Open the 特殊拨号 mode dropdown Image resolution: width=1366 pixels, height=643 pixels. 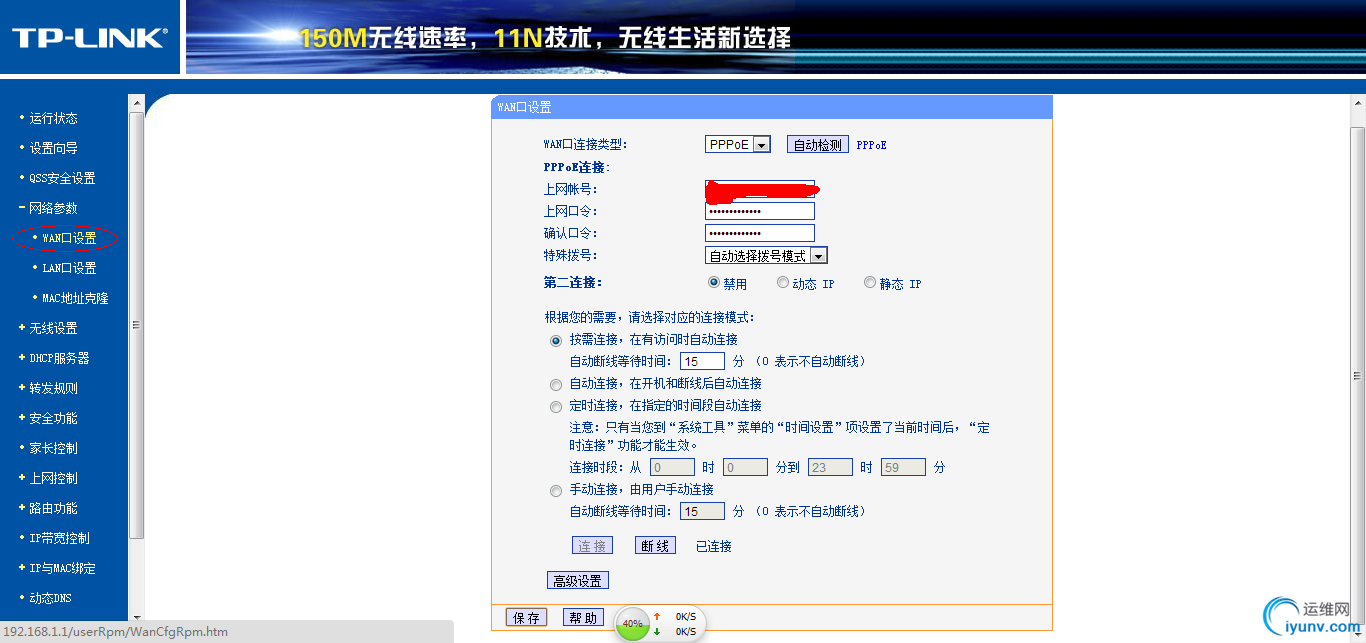(x=766, y=256)
